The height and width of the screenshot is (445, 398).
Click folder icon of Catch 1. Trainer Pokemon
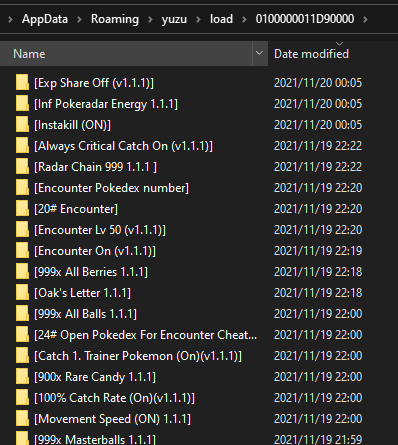pos(22,356)
